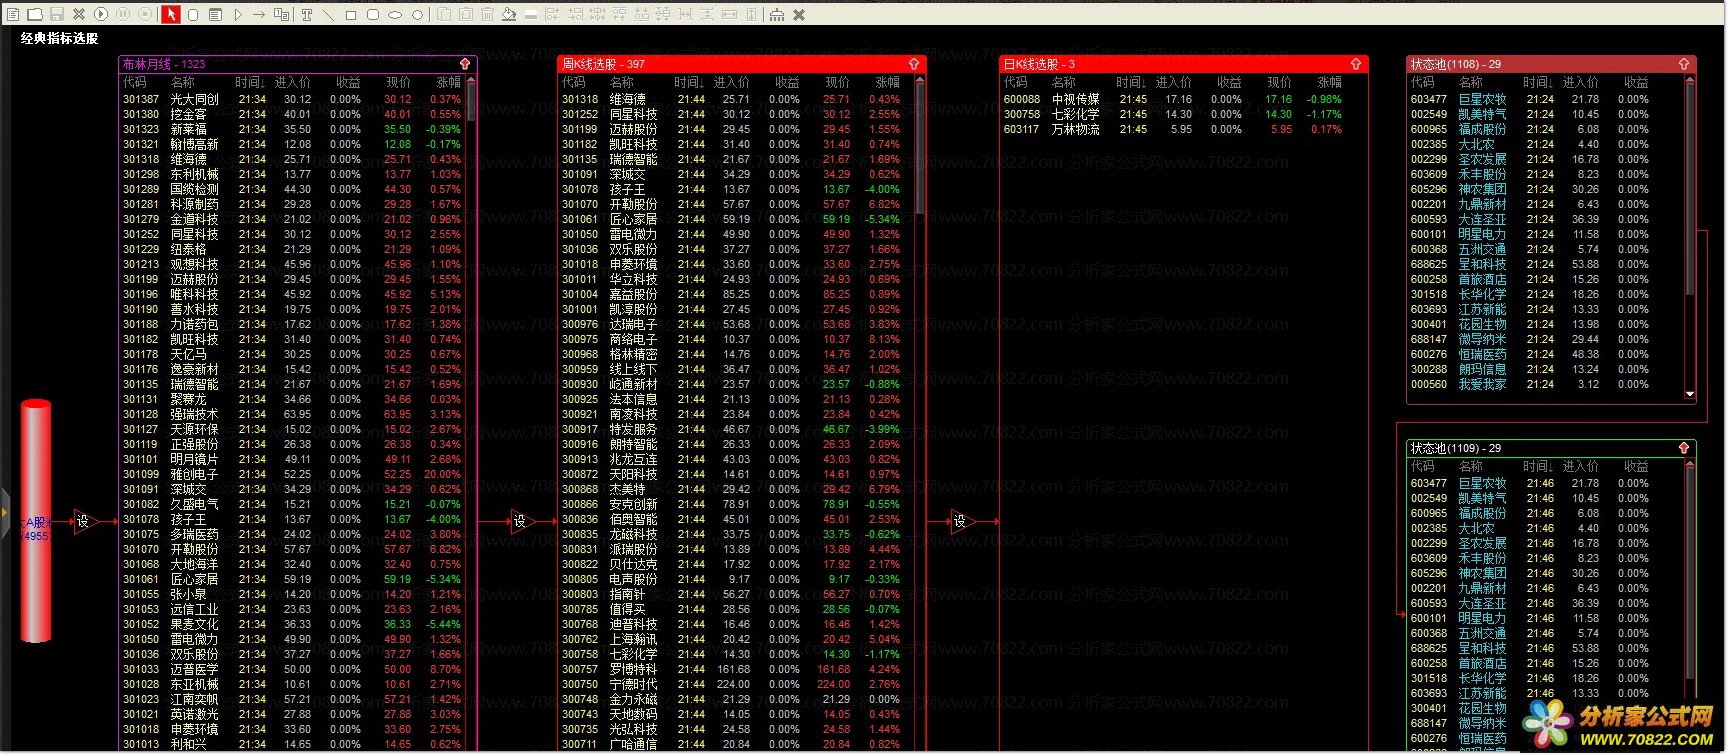Click scroll-down arrow in 状态池(1108) panel

coord(1690,394)
